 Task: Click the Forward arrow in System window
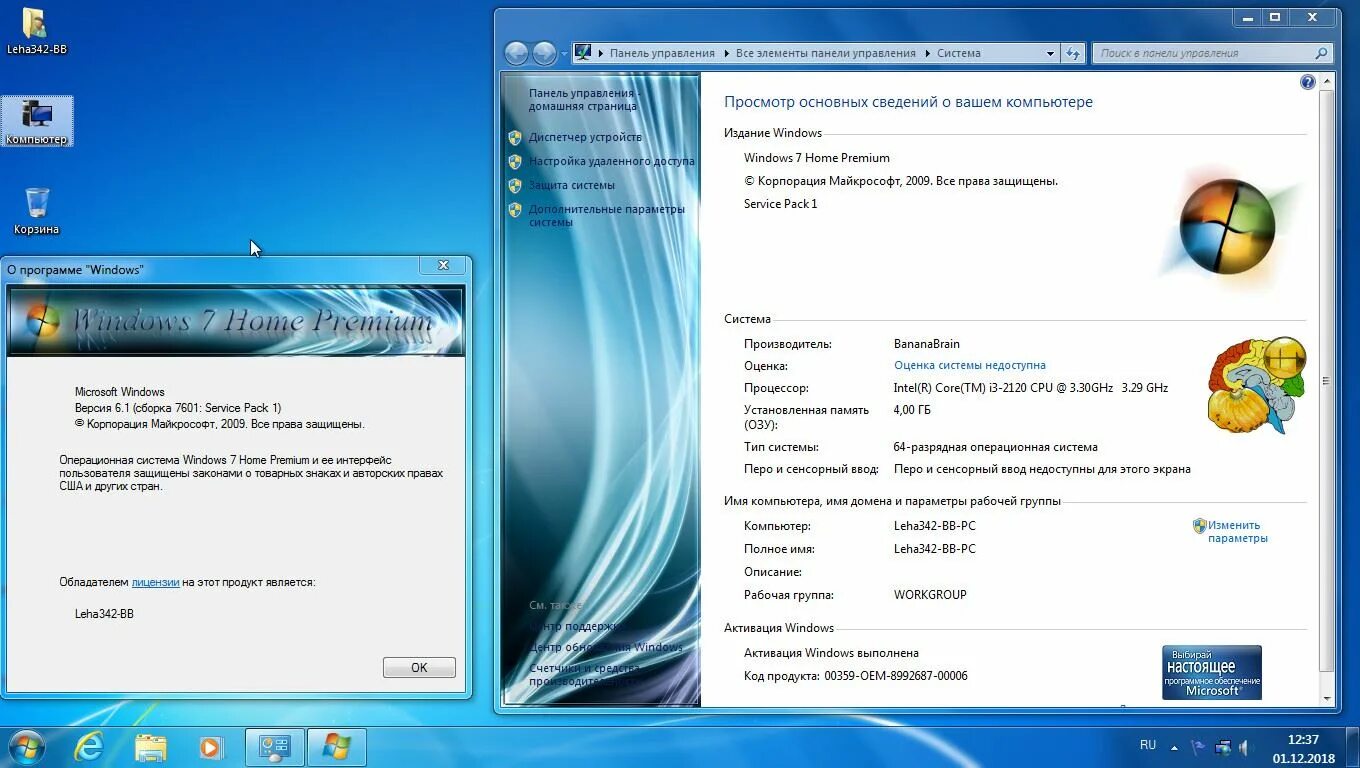click(544, 53)
